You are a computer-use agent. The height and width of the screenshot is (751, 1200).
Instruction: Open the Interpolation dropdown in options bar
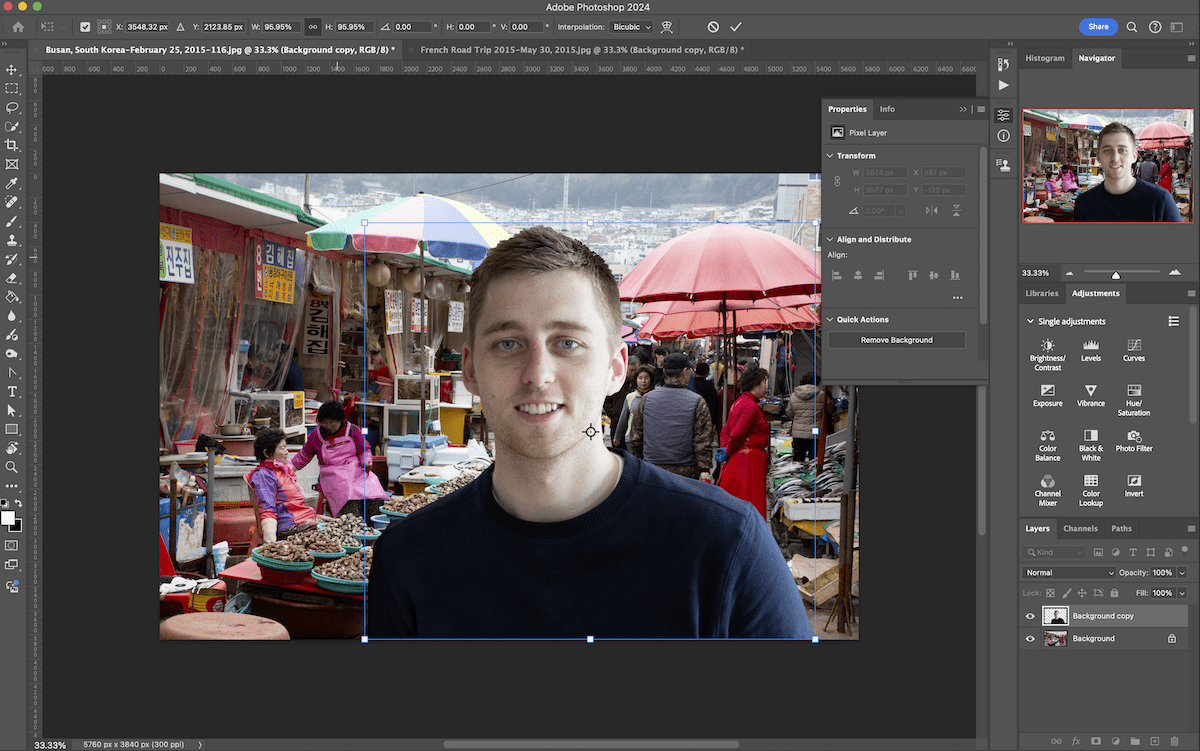coord(631,27)
